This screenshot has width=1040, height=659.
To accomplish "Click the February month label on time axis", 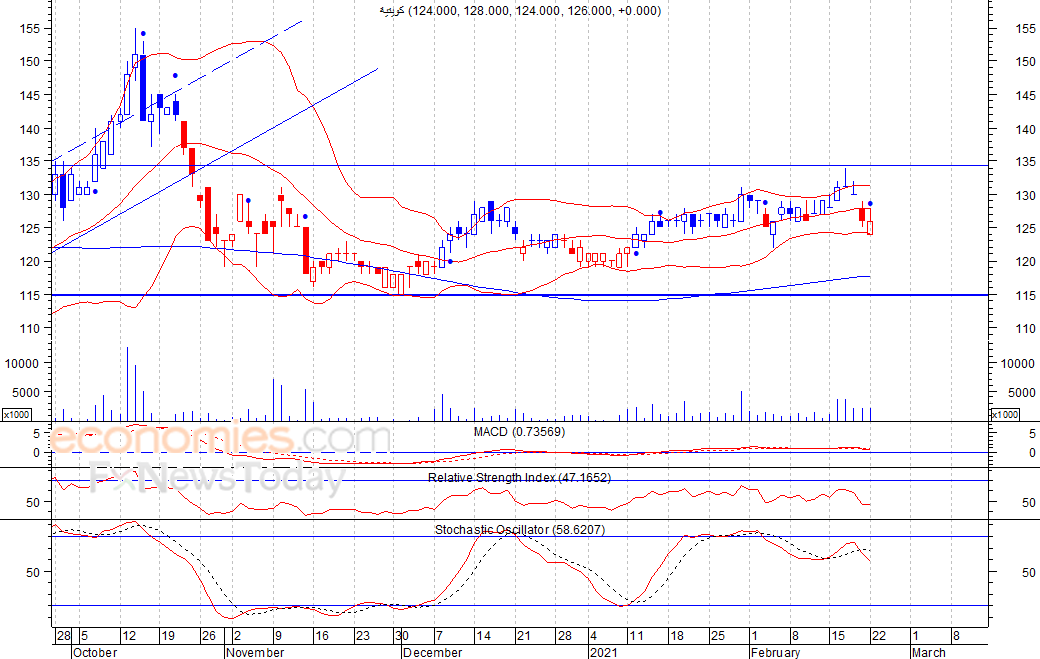I will [775, 652].
